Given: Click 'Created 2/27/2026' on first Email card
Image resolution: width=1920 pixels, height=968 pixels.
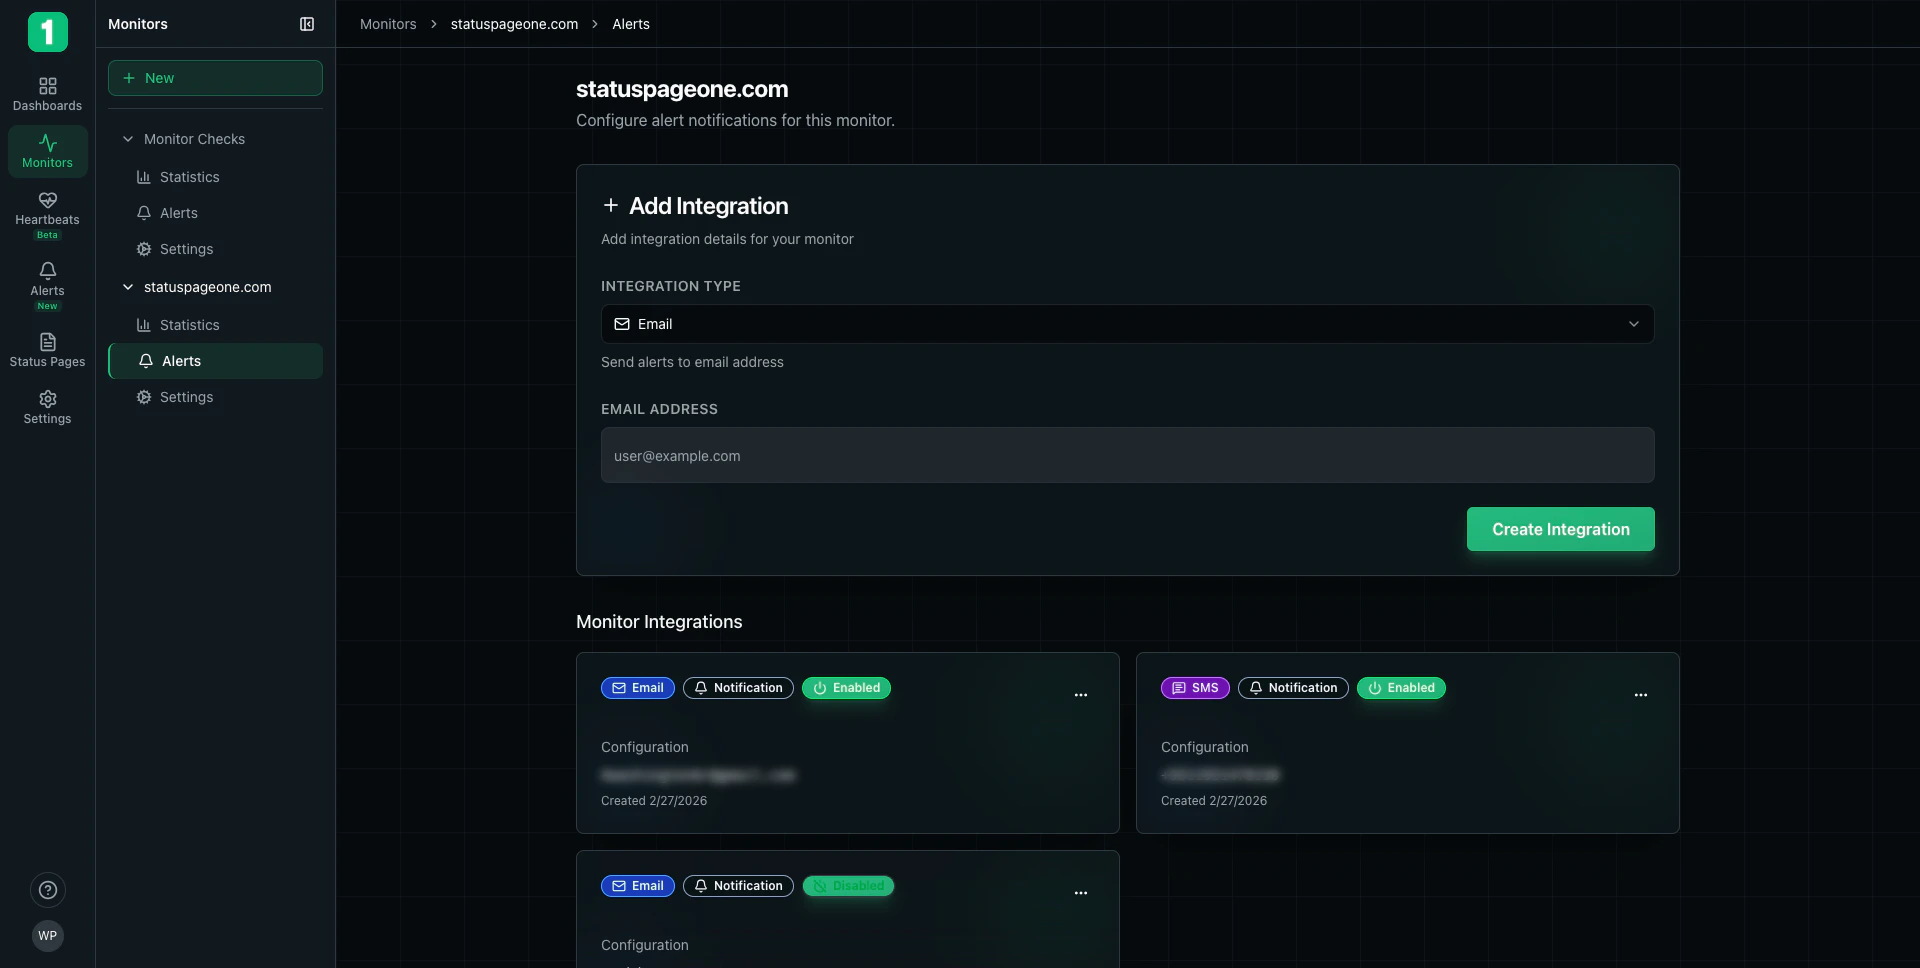Looking at the screenshot, I should [654, 801].
